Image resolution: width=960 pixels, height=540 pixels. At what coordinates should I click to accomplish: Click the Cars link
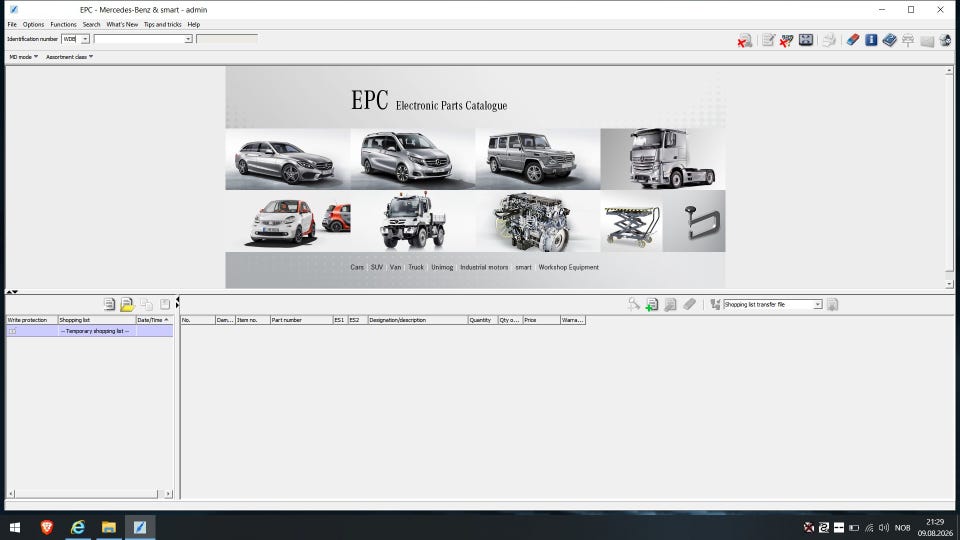coord(357,268)
